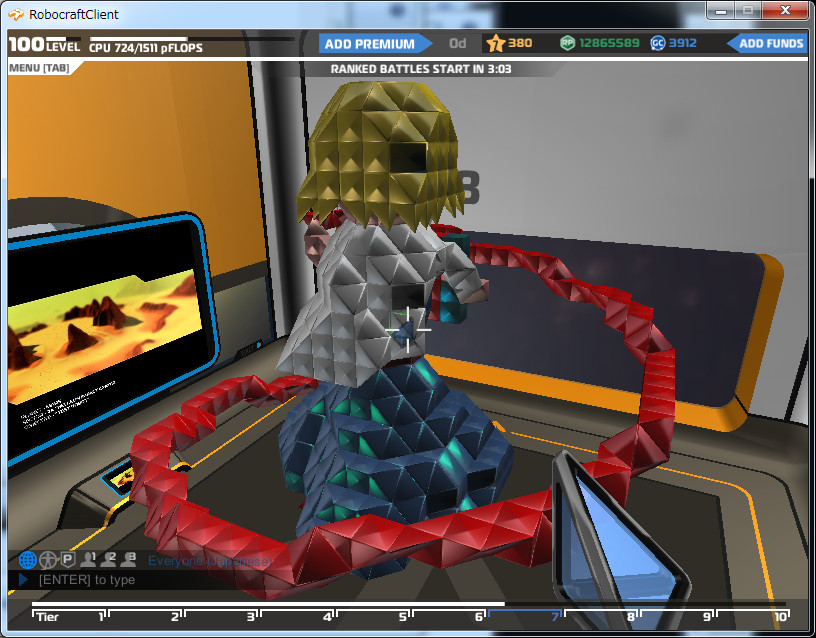
Task: Select the person-in-circle chat channel icon
Action: point(48,560)
